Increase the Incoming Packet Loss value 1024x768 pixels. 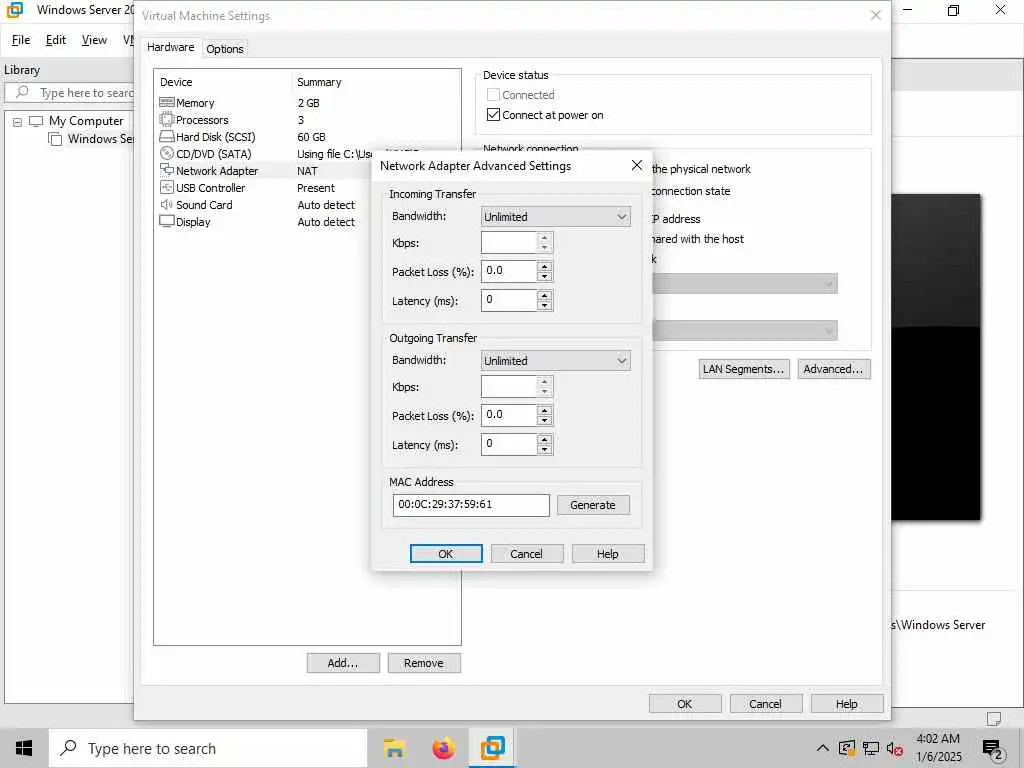(545, 266)
